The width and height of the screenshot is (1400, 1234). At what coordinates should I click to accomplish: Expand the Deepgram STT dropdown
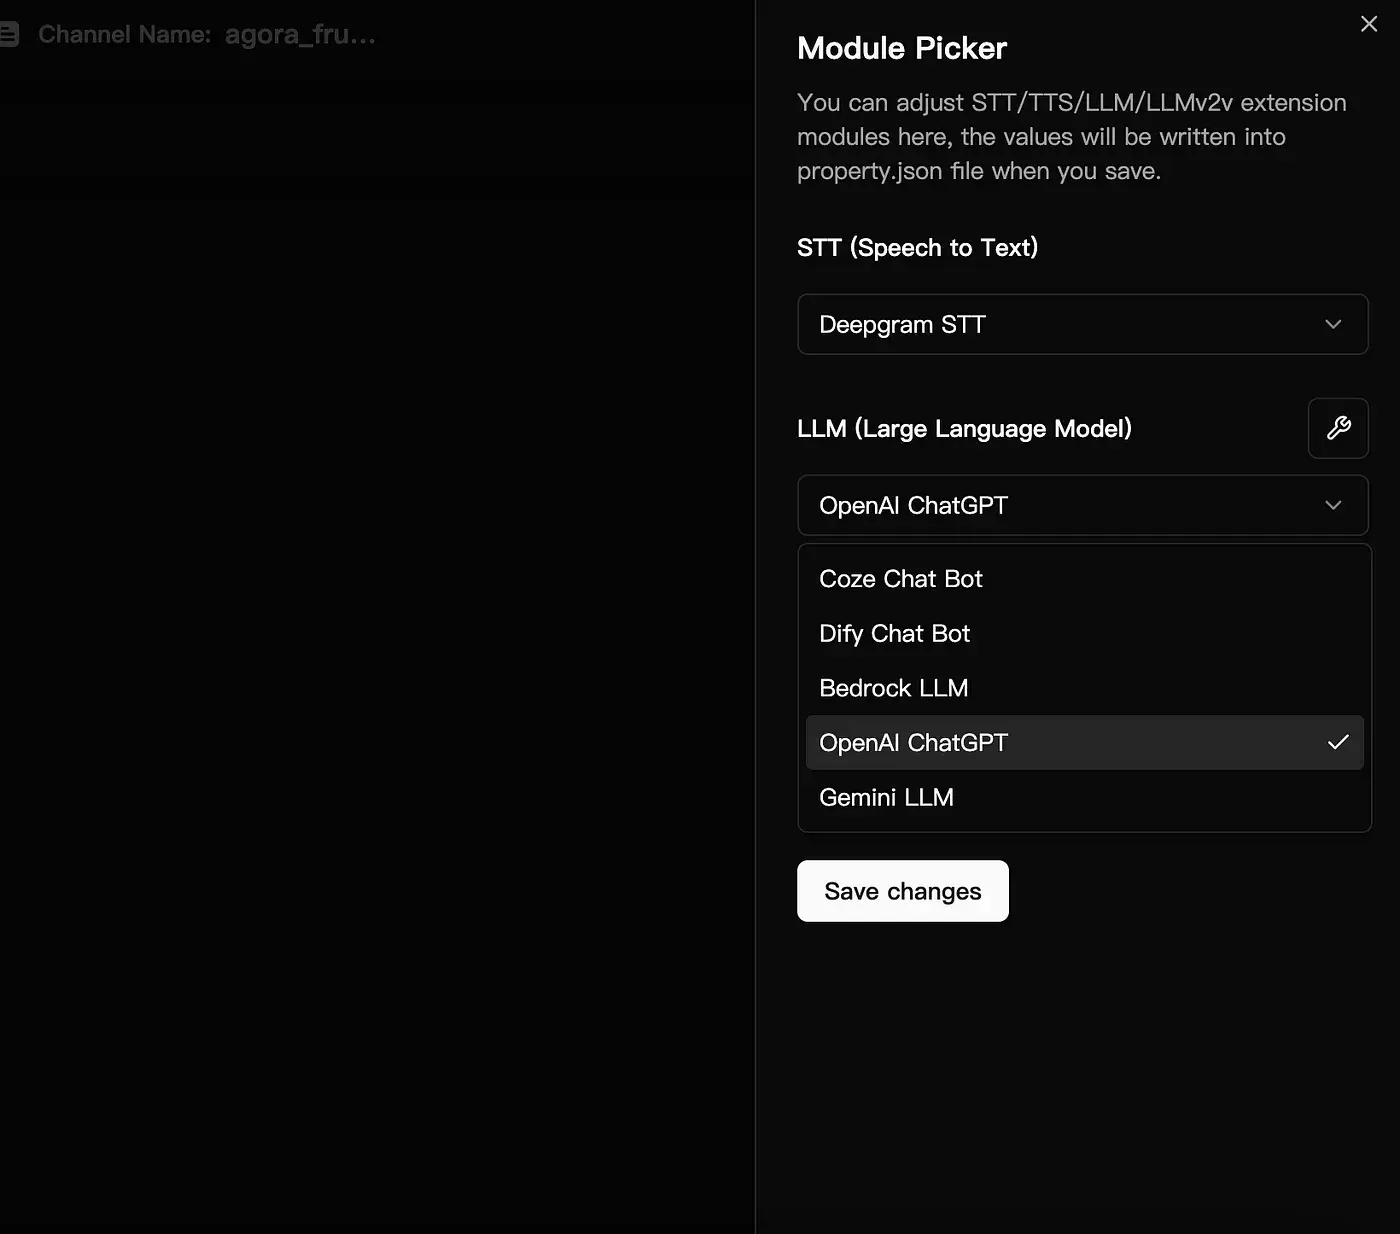(1083, 324)
